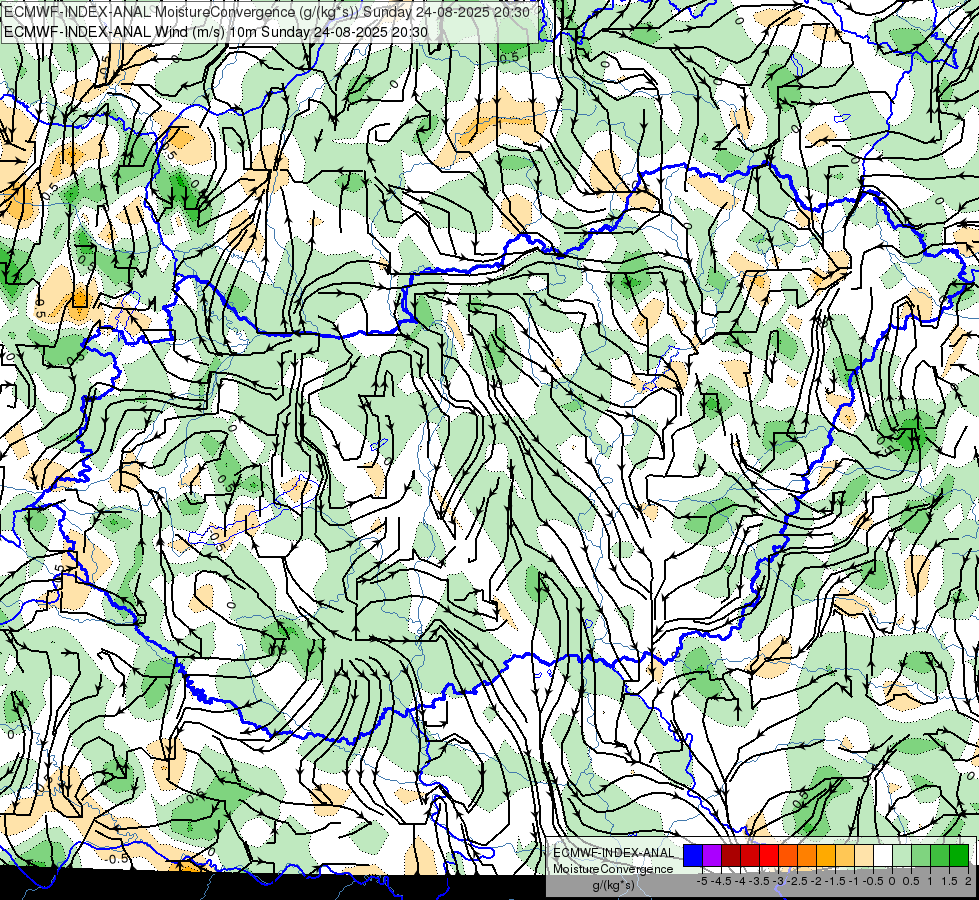
Task: Click the -2.5 tick label in legend
Action: tap(797, 881)
